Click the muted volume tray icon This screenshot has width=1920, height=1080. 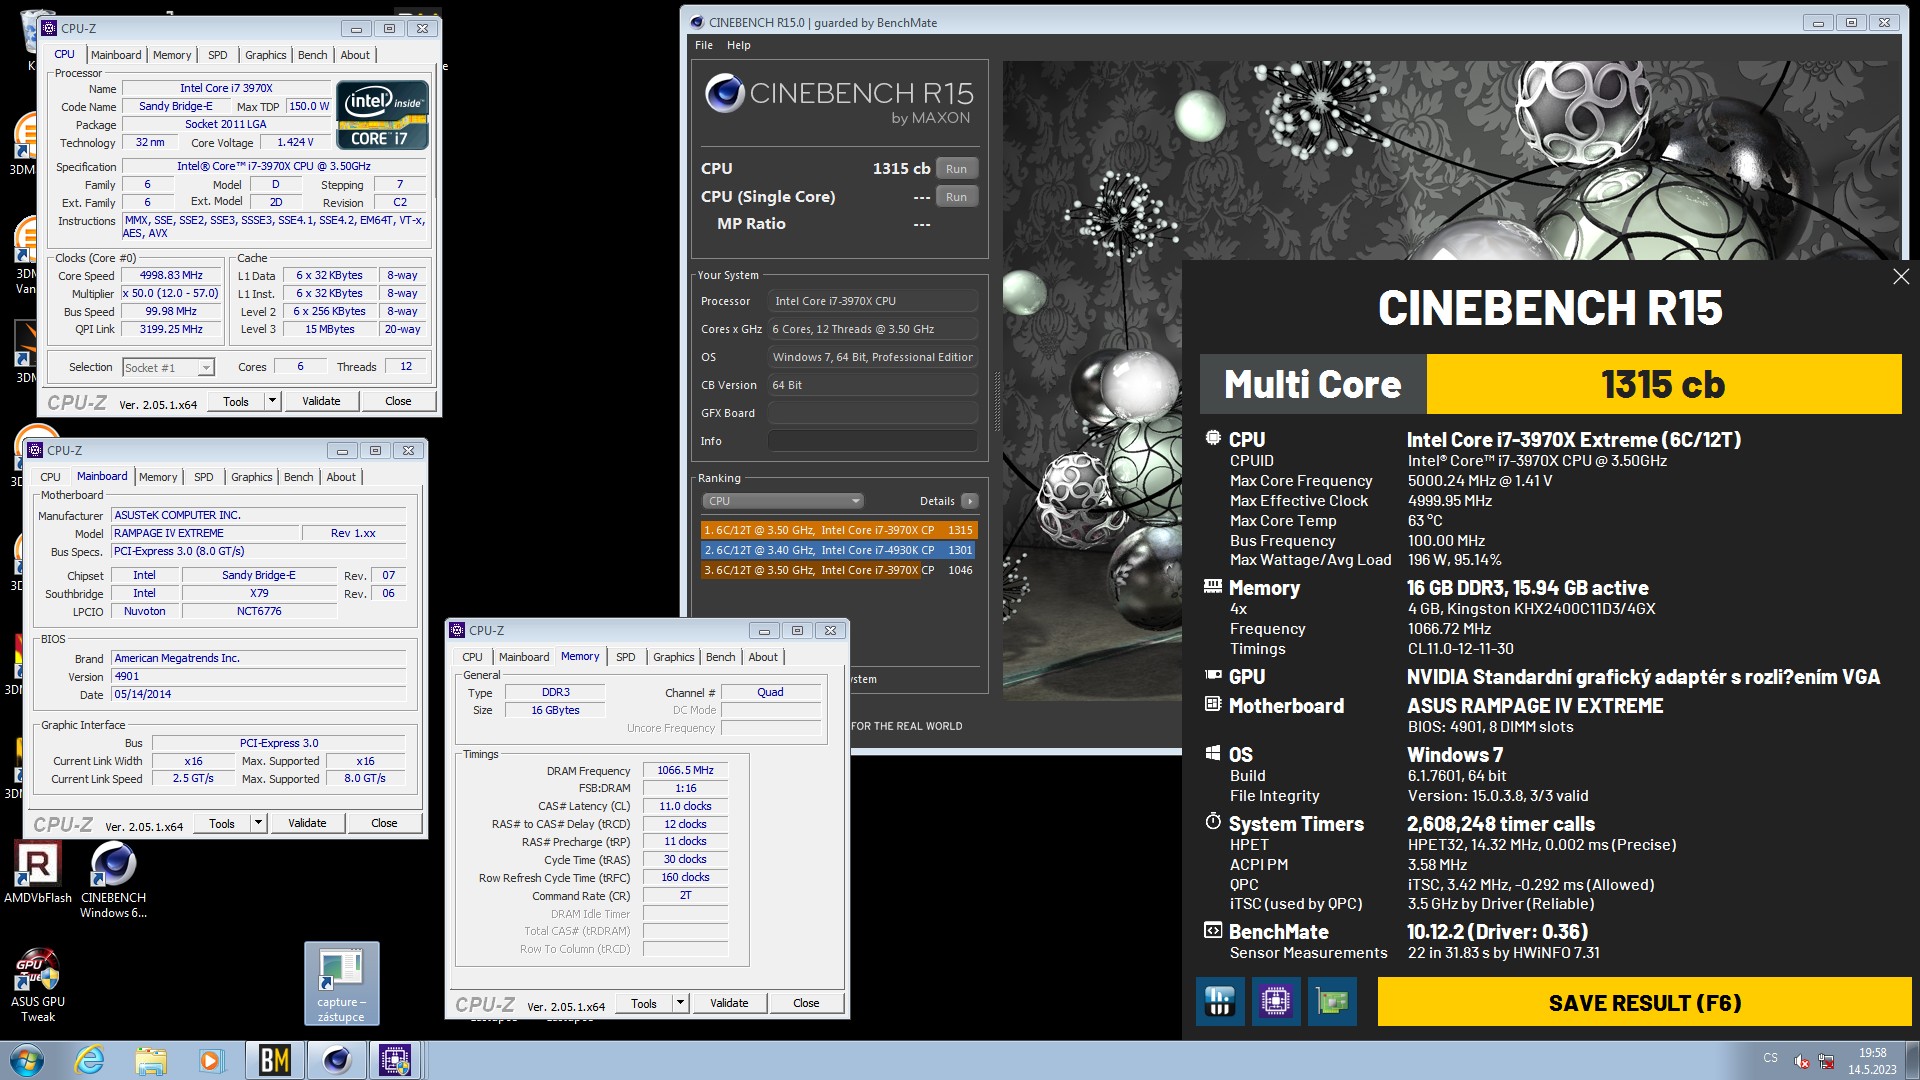pyautogui.click(x=1801, y=1062)
